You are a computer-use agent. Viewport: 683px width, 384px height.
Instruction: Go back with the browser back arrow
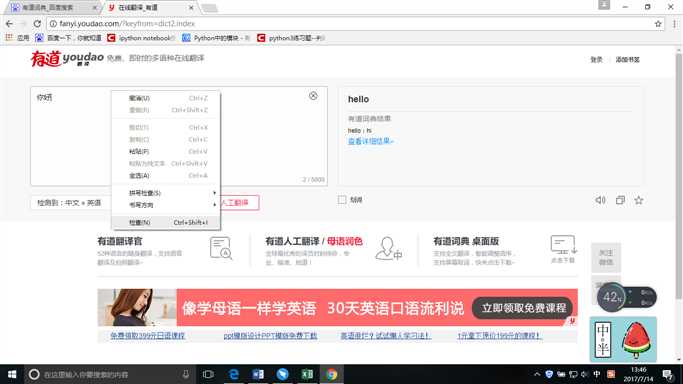(x=10, y=24)
